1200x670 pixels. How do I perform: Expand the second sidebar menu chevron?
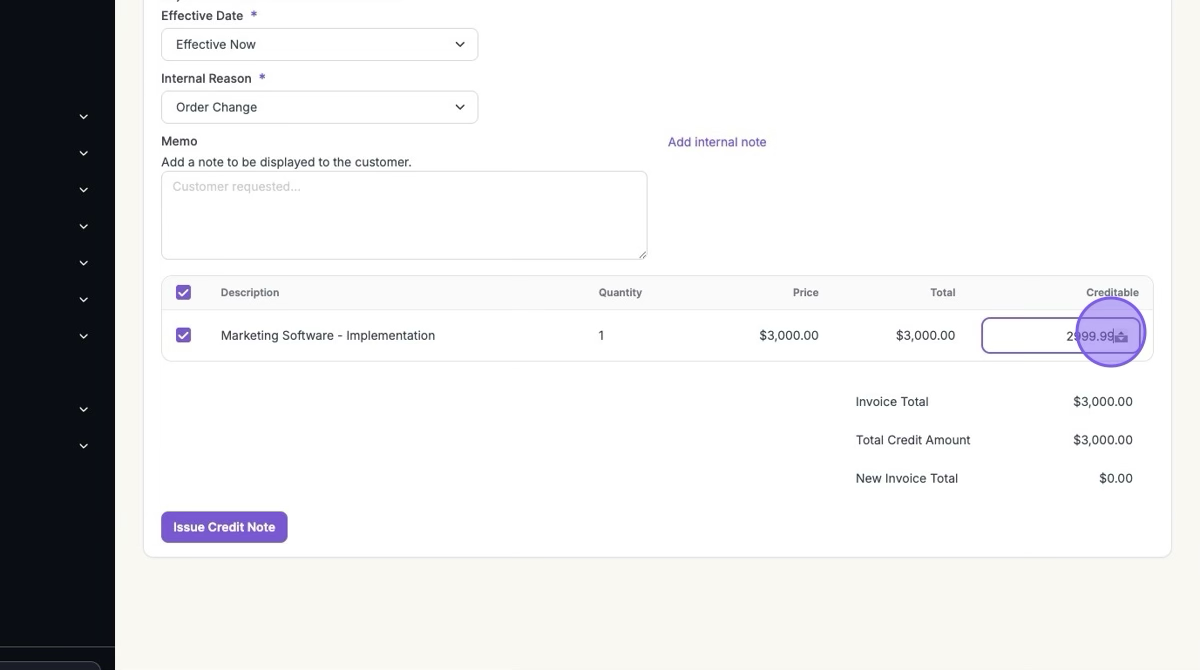point(84,154)
